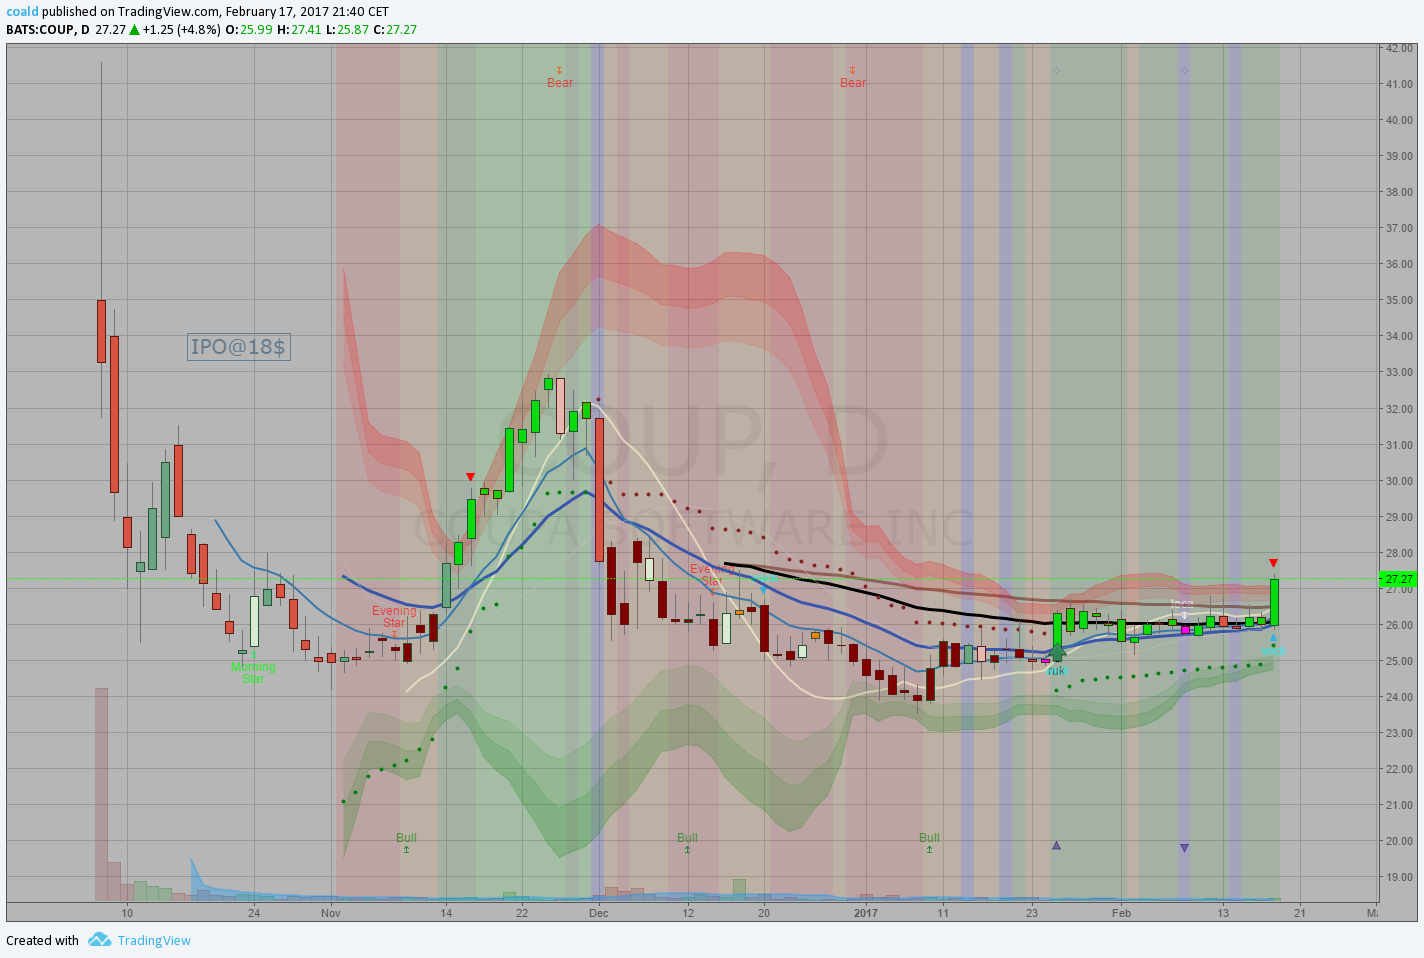Click the BATS:COUP, D symbol text
This screenshot has height=958, width=1424.
pos(48,30)
